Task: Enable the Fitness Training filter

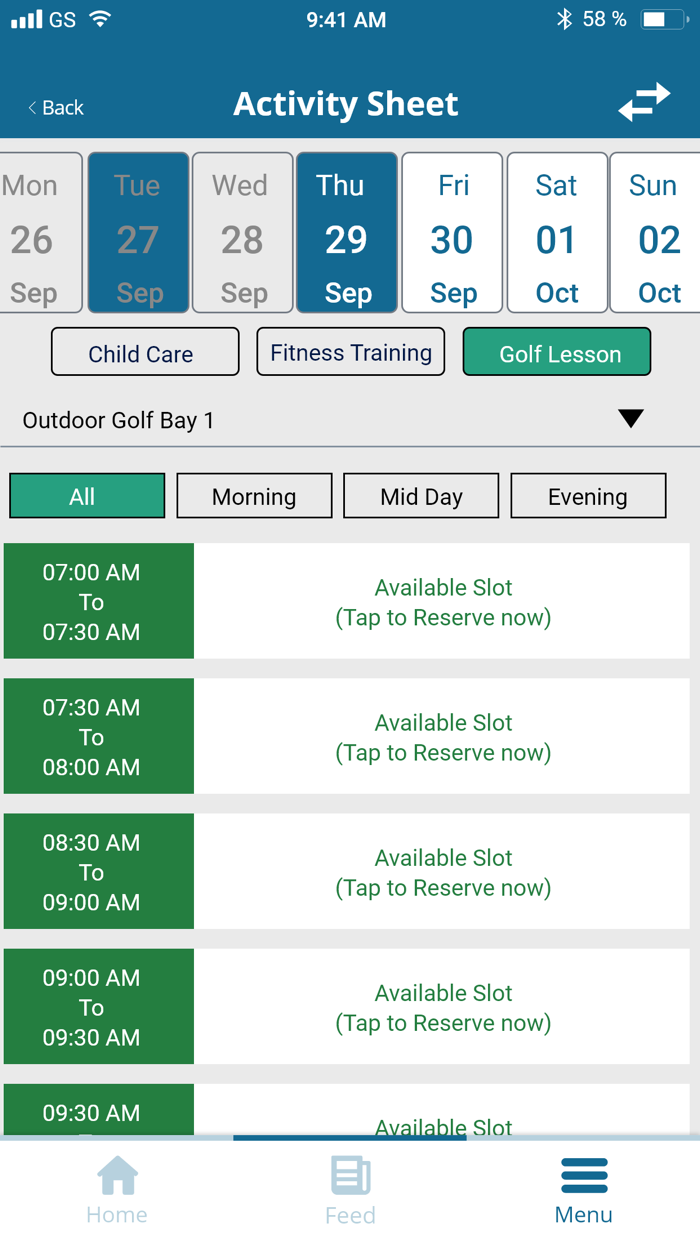Action: coord(350,352)
